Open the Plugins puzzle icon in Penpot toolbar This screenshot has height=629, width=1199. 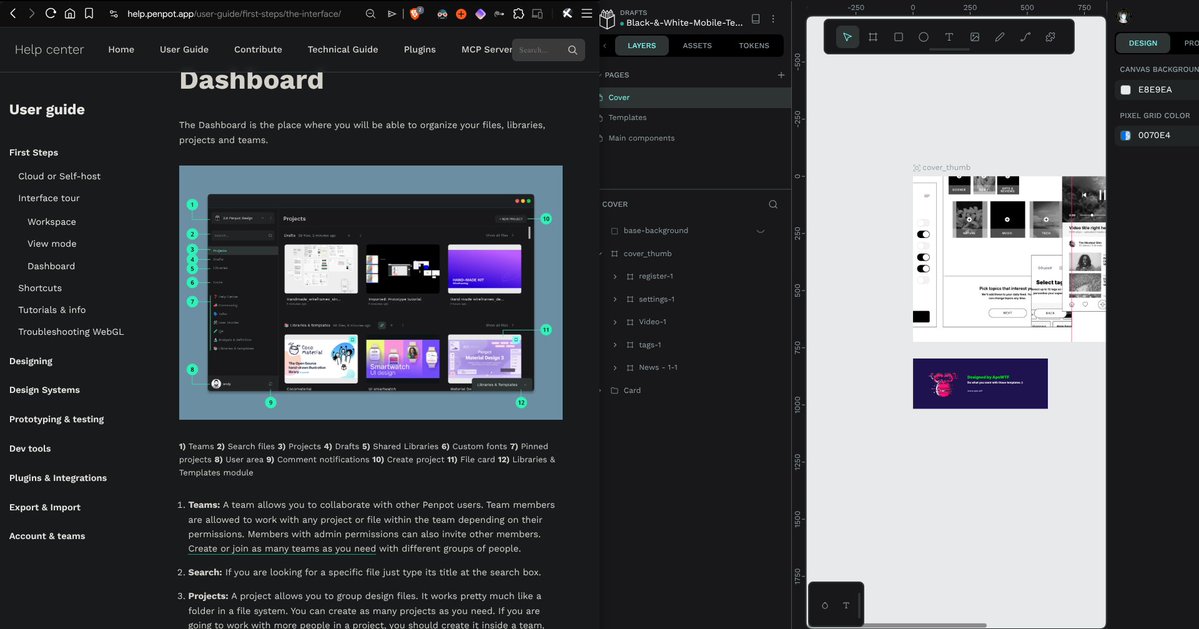click(x=1051, y=37)
